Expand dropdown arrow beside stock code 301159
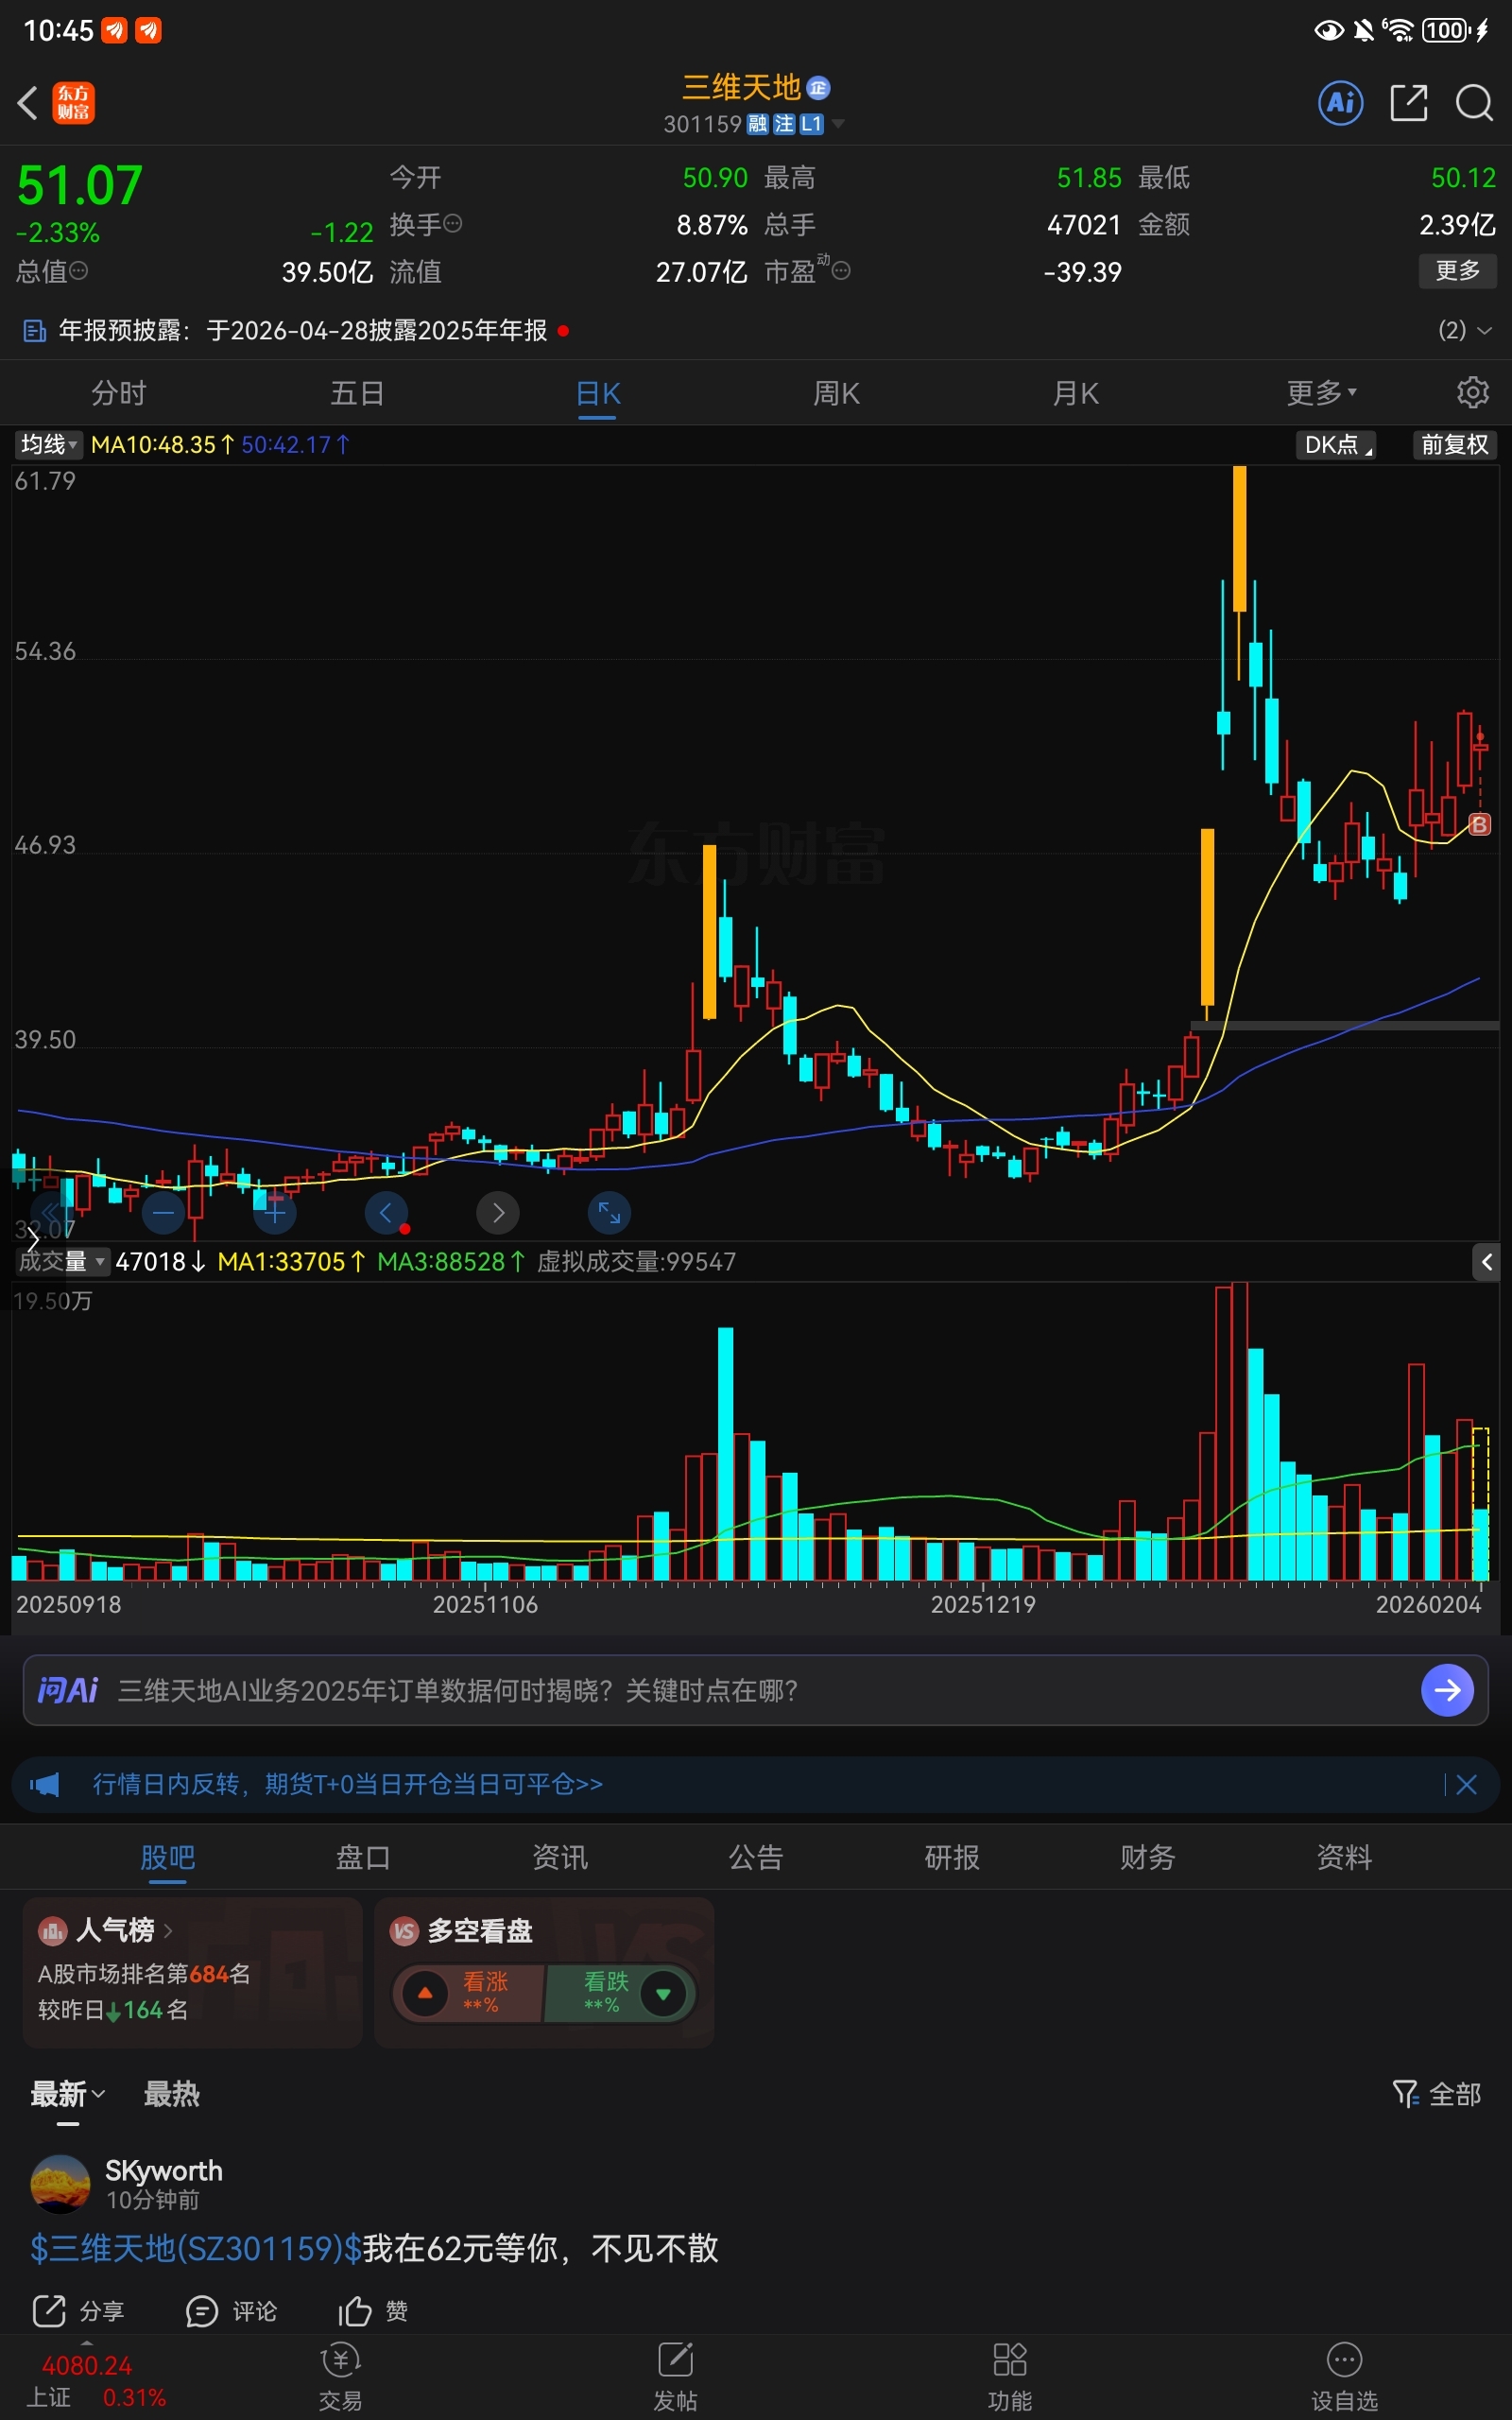Image resolution: width=1512 pixels, height=2420 pixels. 838,124
